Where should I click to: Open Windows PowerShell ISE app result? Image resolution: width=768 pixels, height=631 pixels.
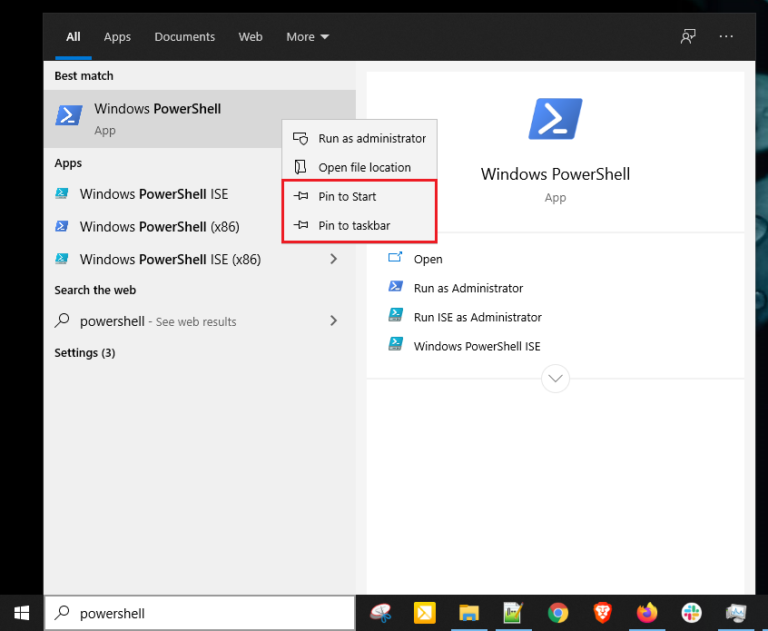coord(199,194)
